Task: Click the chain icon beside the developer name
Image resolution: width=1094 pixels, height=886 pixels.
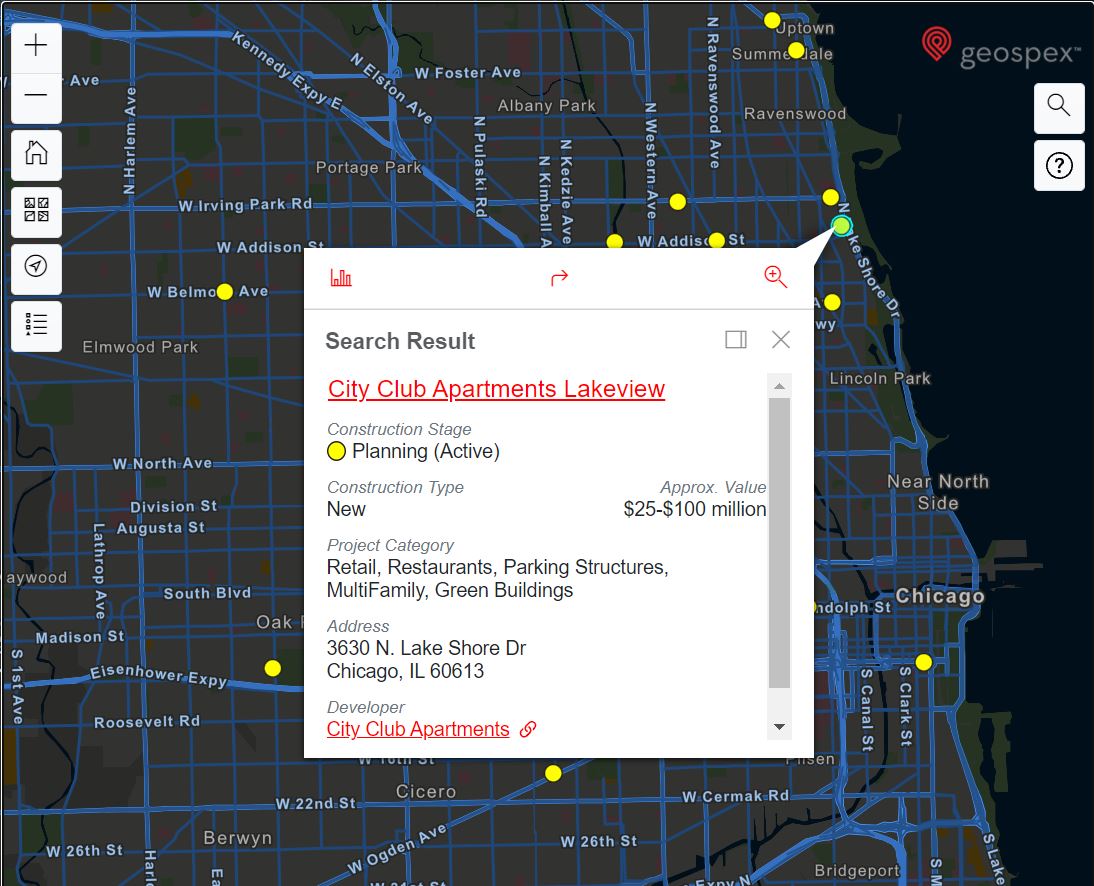Action: click(528, 729)
